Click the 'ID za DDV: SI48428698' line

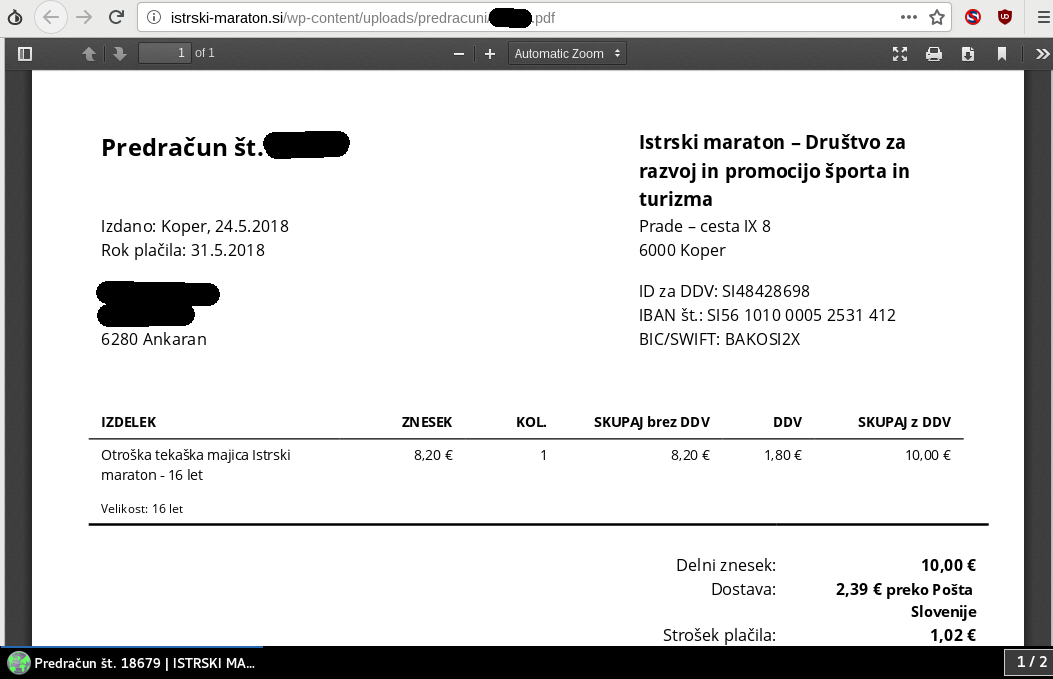coord(724,291)
